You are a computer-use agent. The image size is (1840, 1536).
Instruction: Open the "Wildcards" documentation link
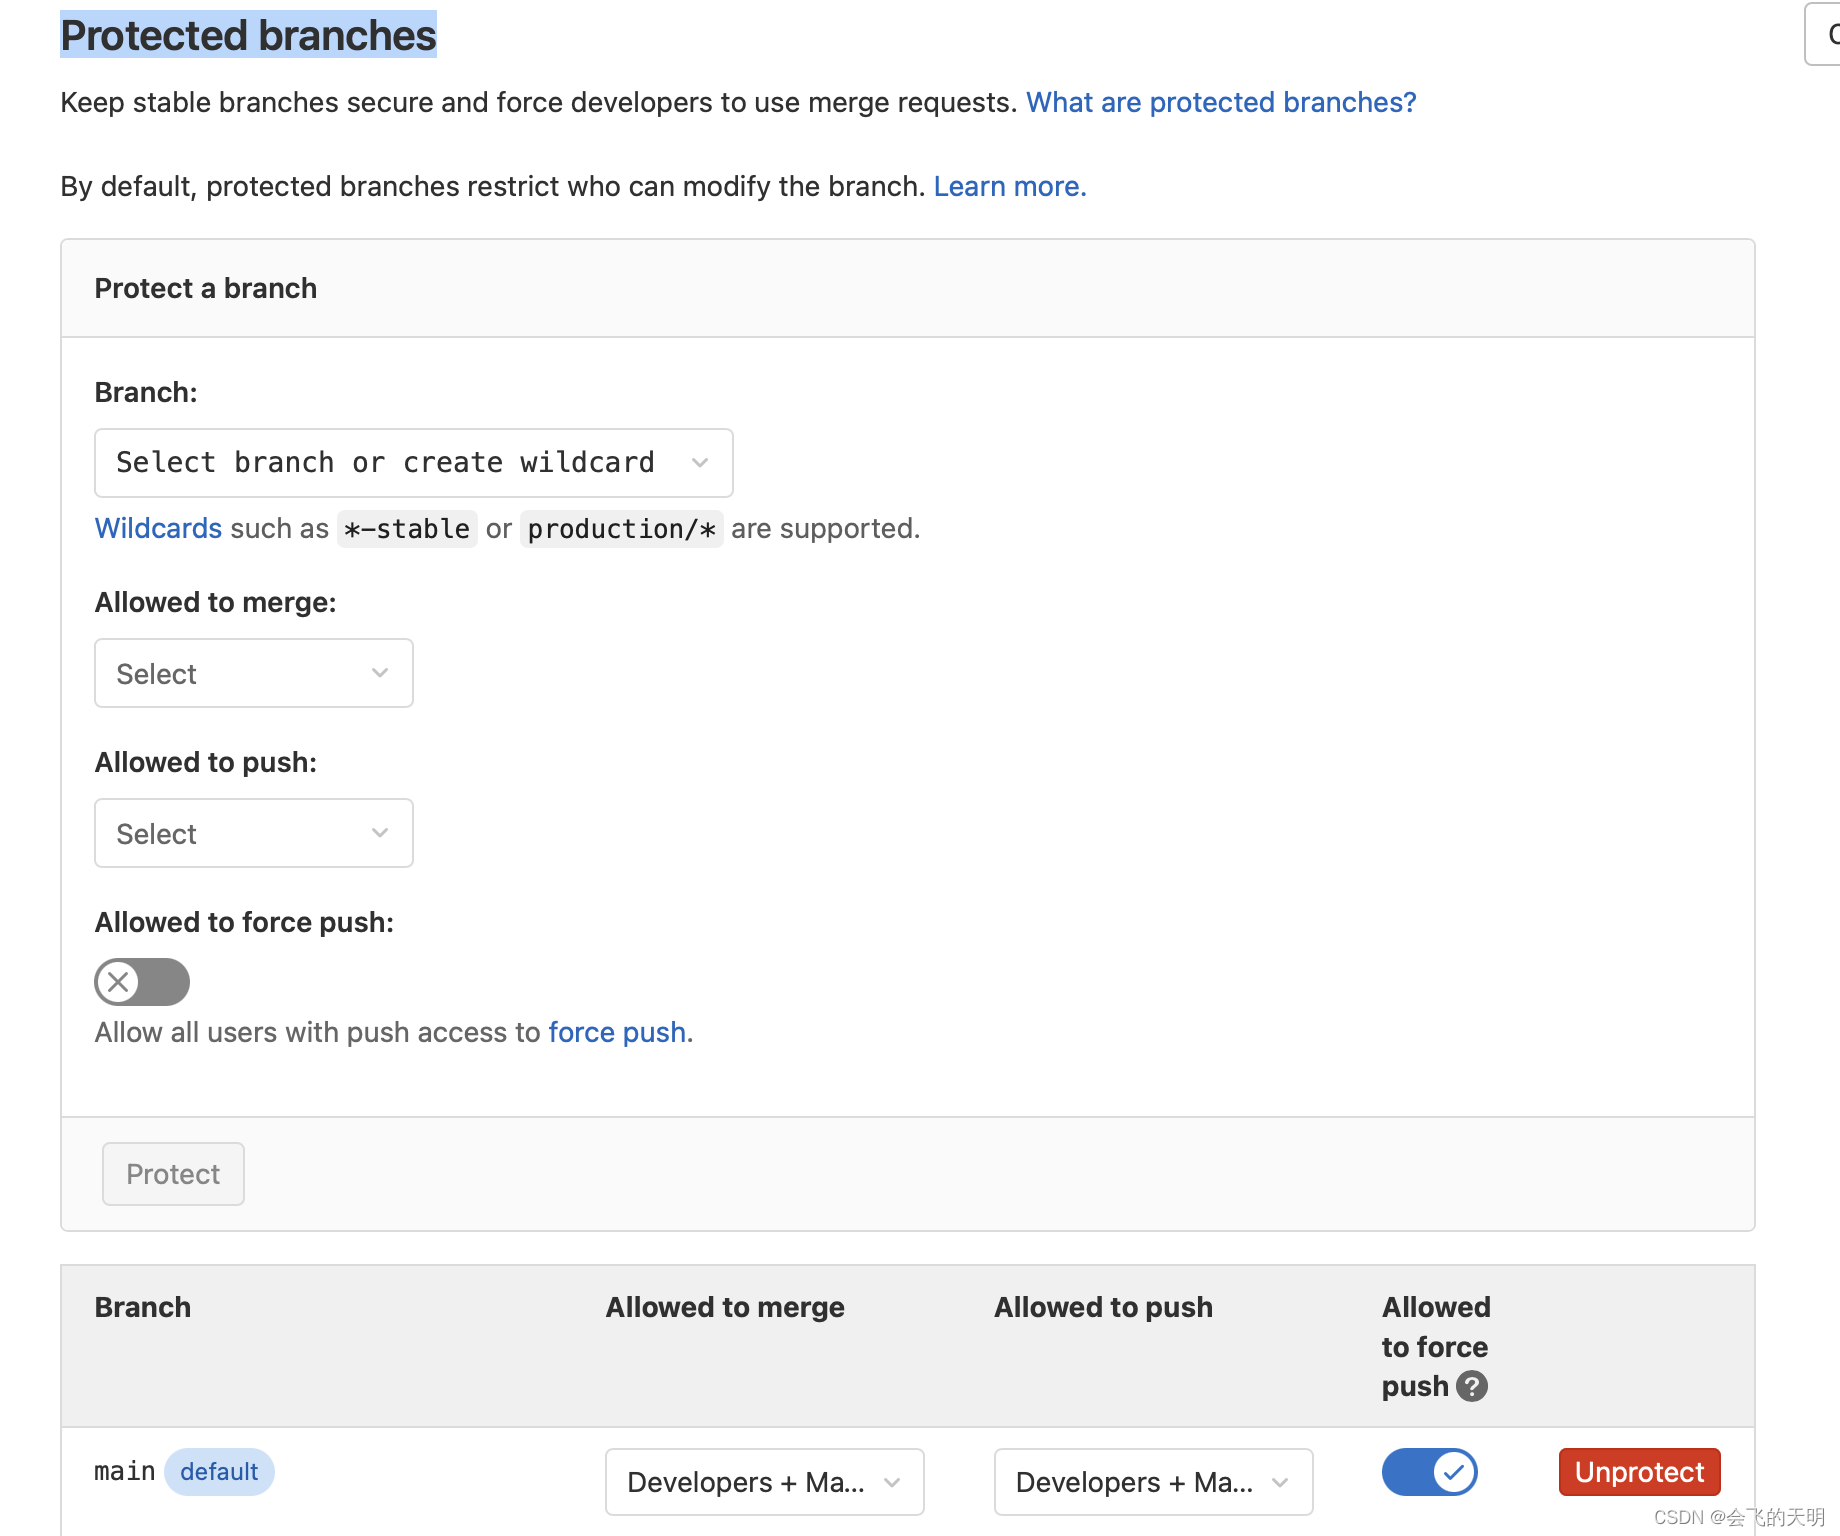[158, 528]
